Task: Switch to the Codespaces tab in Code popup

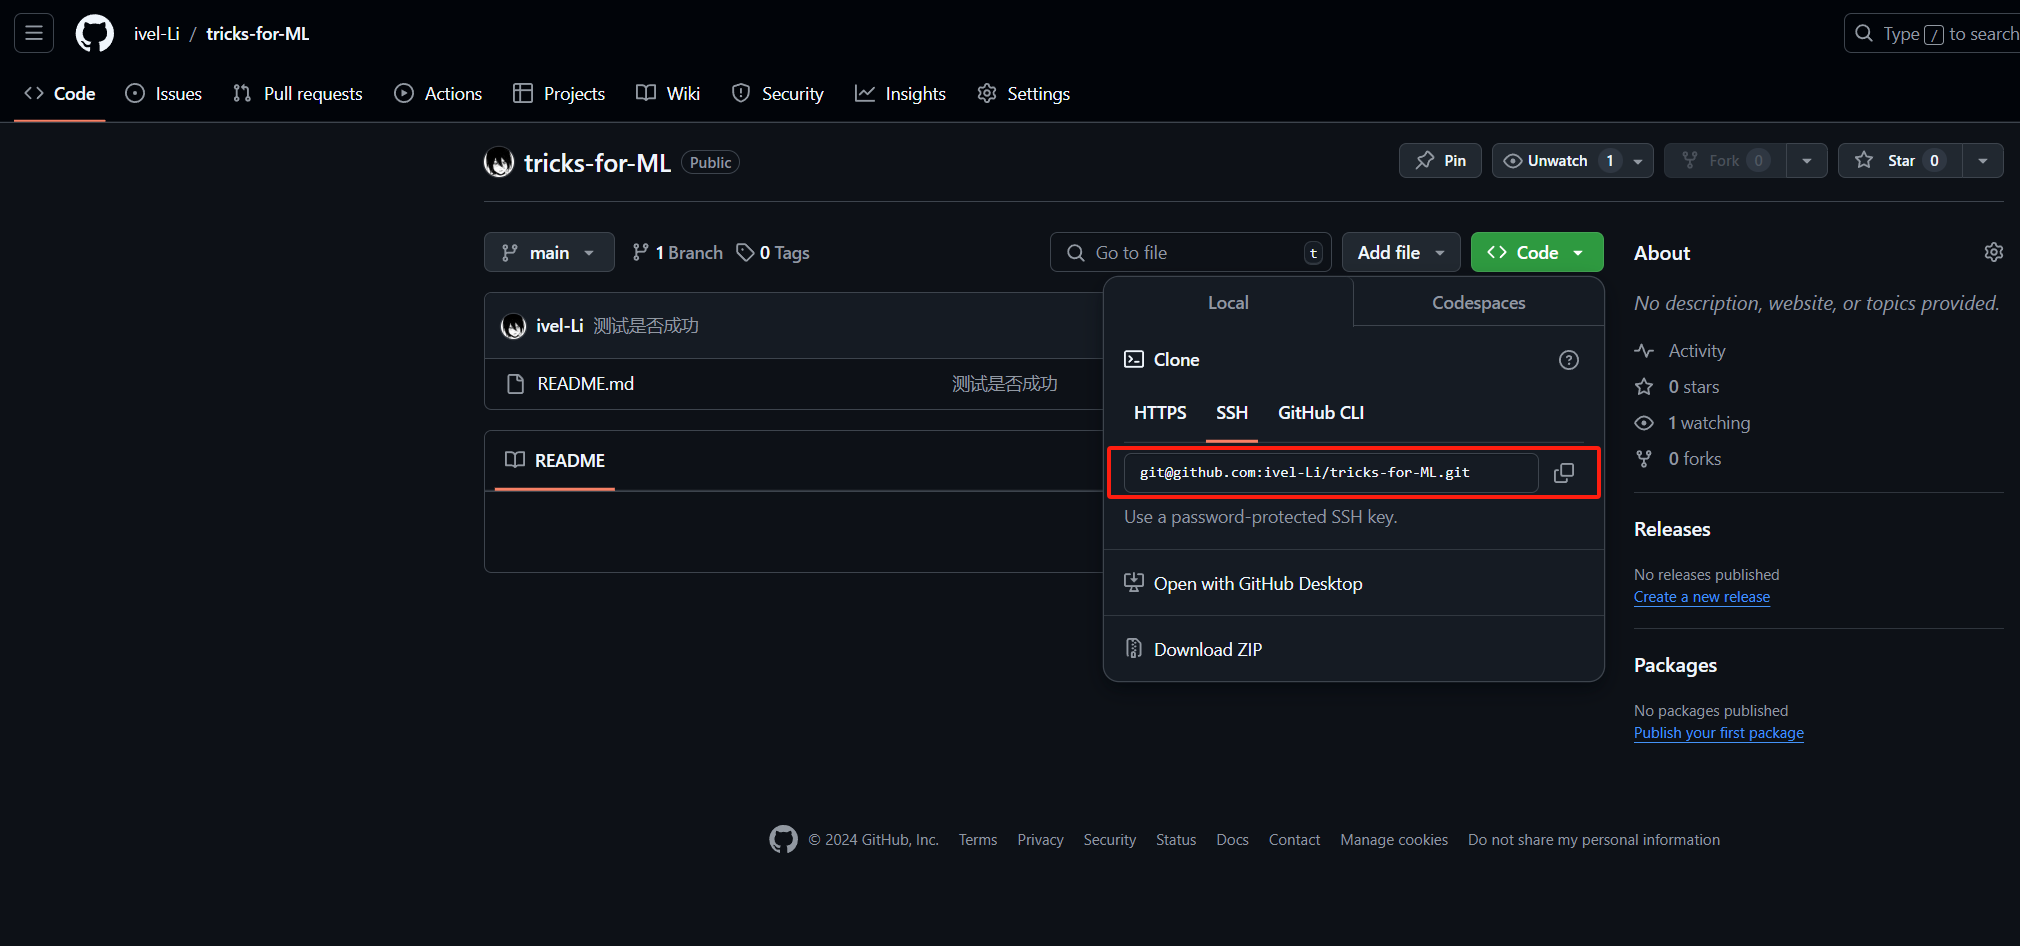Action: (1479, 302)
